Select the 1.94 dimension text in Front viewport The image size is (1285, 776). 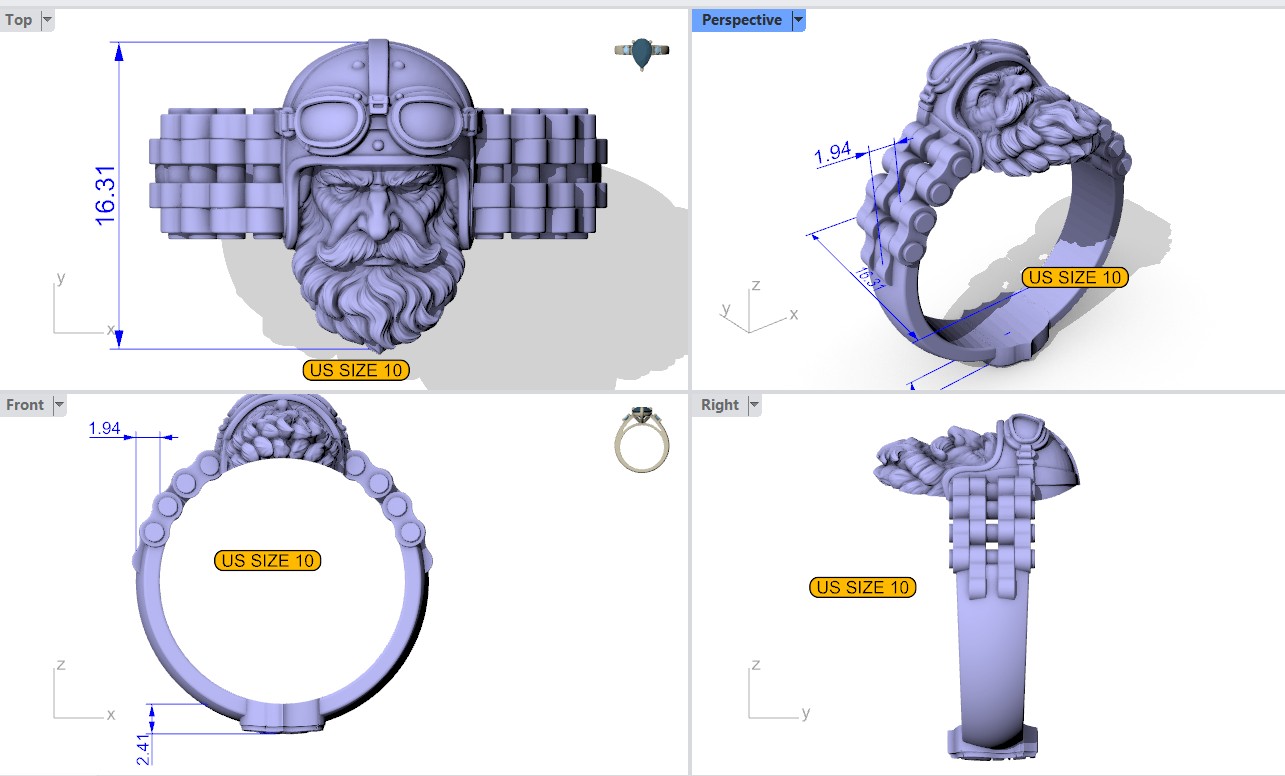pos(105,429)
